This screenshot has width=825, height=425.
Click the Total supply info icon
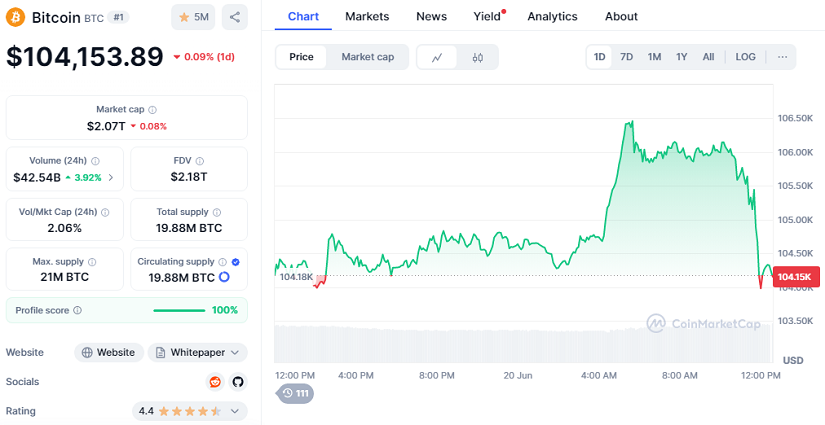(x=217, y=212)
